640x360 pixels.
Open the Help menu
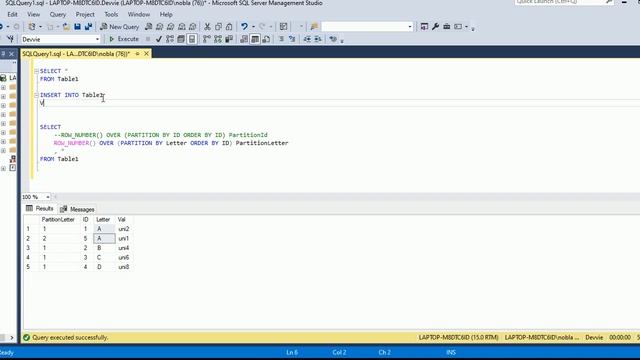pyautogui.click(x=166, y=14)
